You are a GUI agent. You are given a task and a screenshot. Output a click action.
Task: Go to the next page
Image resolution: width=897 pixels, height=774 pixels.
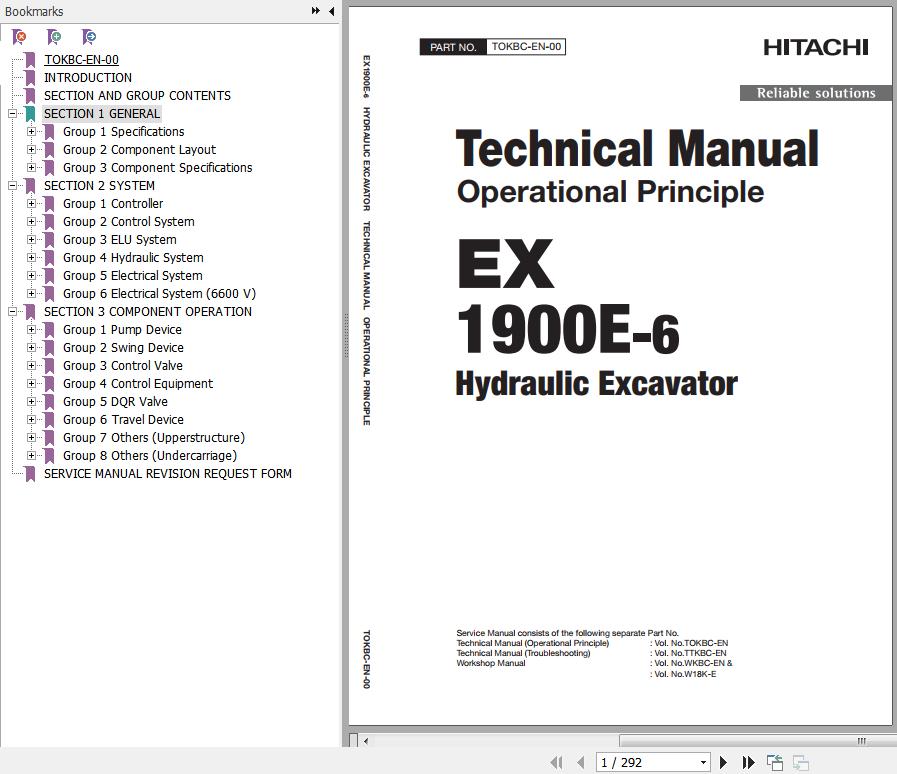pos(723,763)
